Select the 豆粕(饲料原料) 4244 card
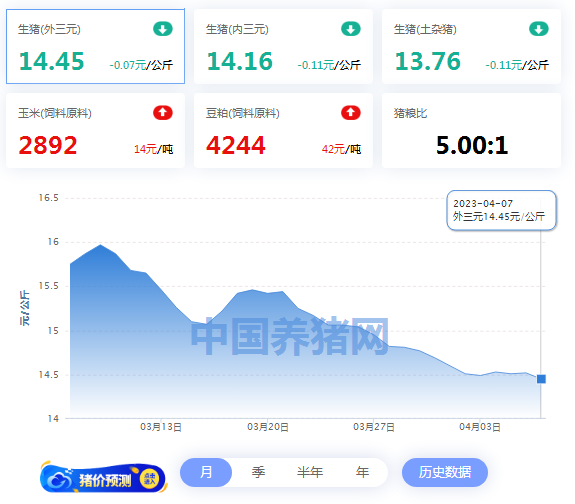 tap(283, 131)
